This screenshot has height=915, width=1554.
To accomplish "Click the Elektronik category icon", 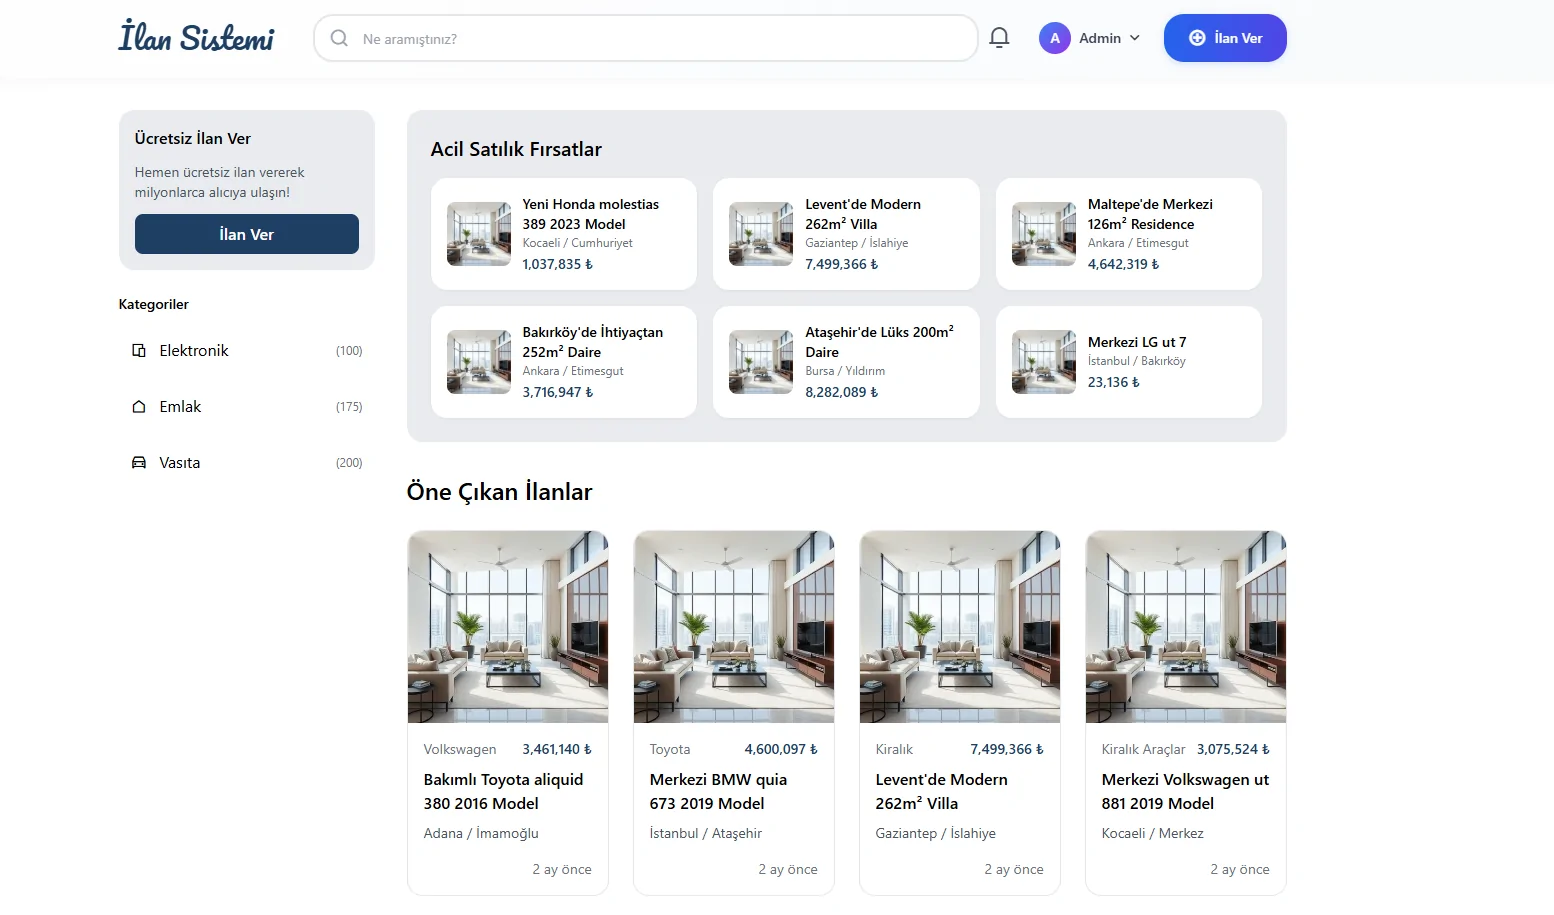I will tap(139, 351).
